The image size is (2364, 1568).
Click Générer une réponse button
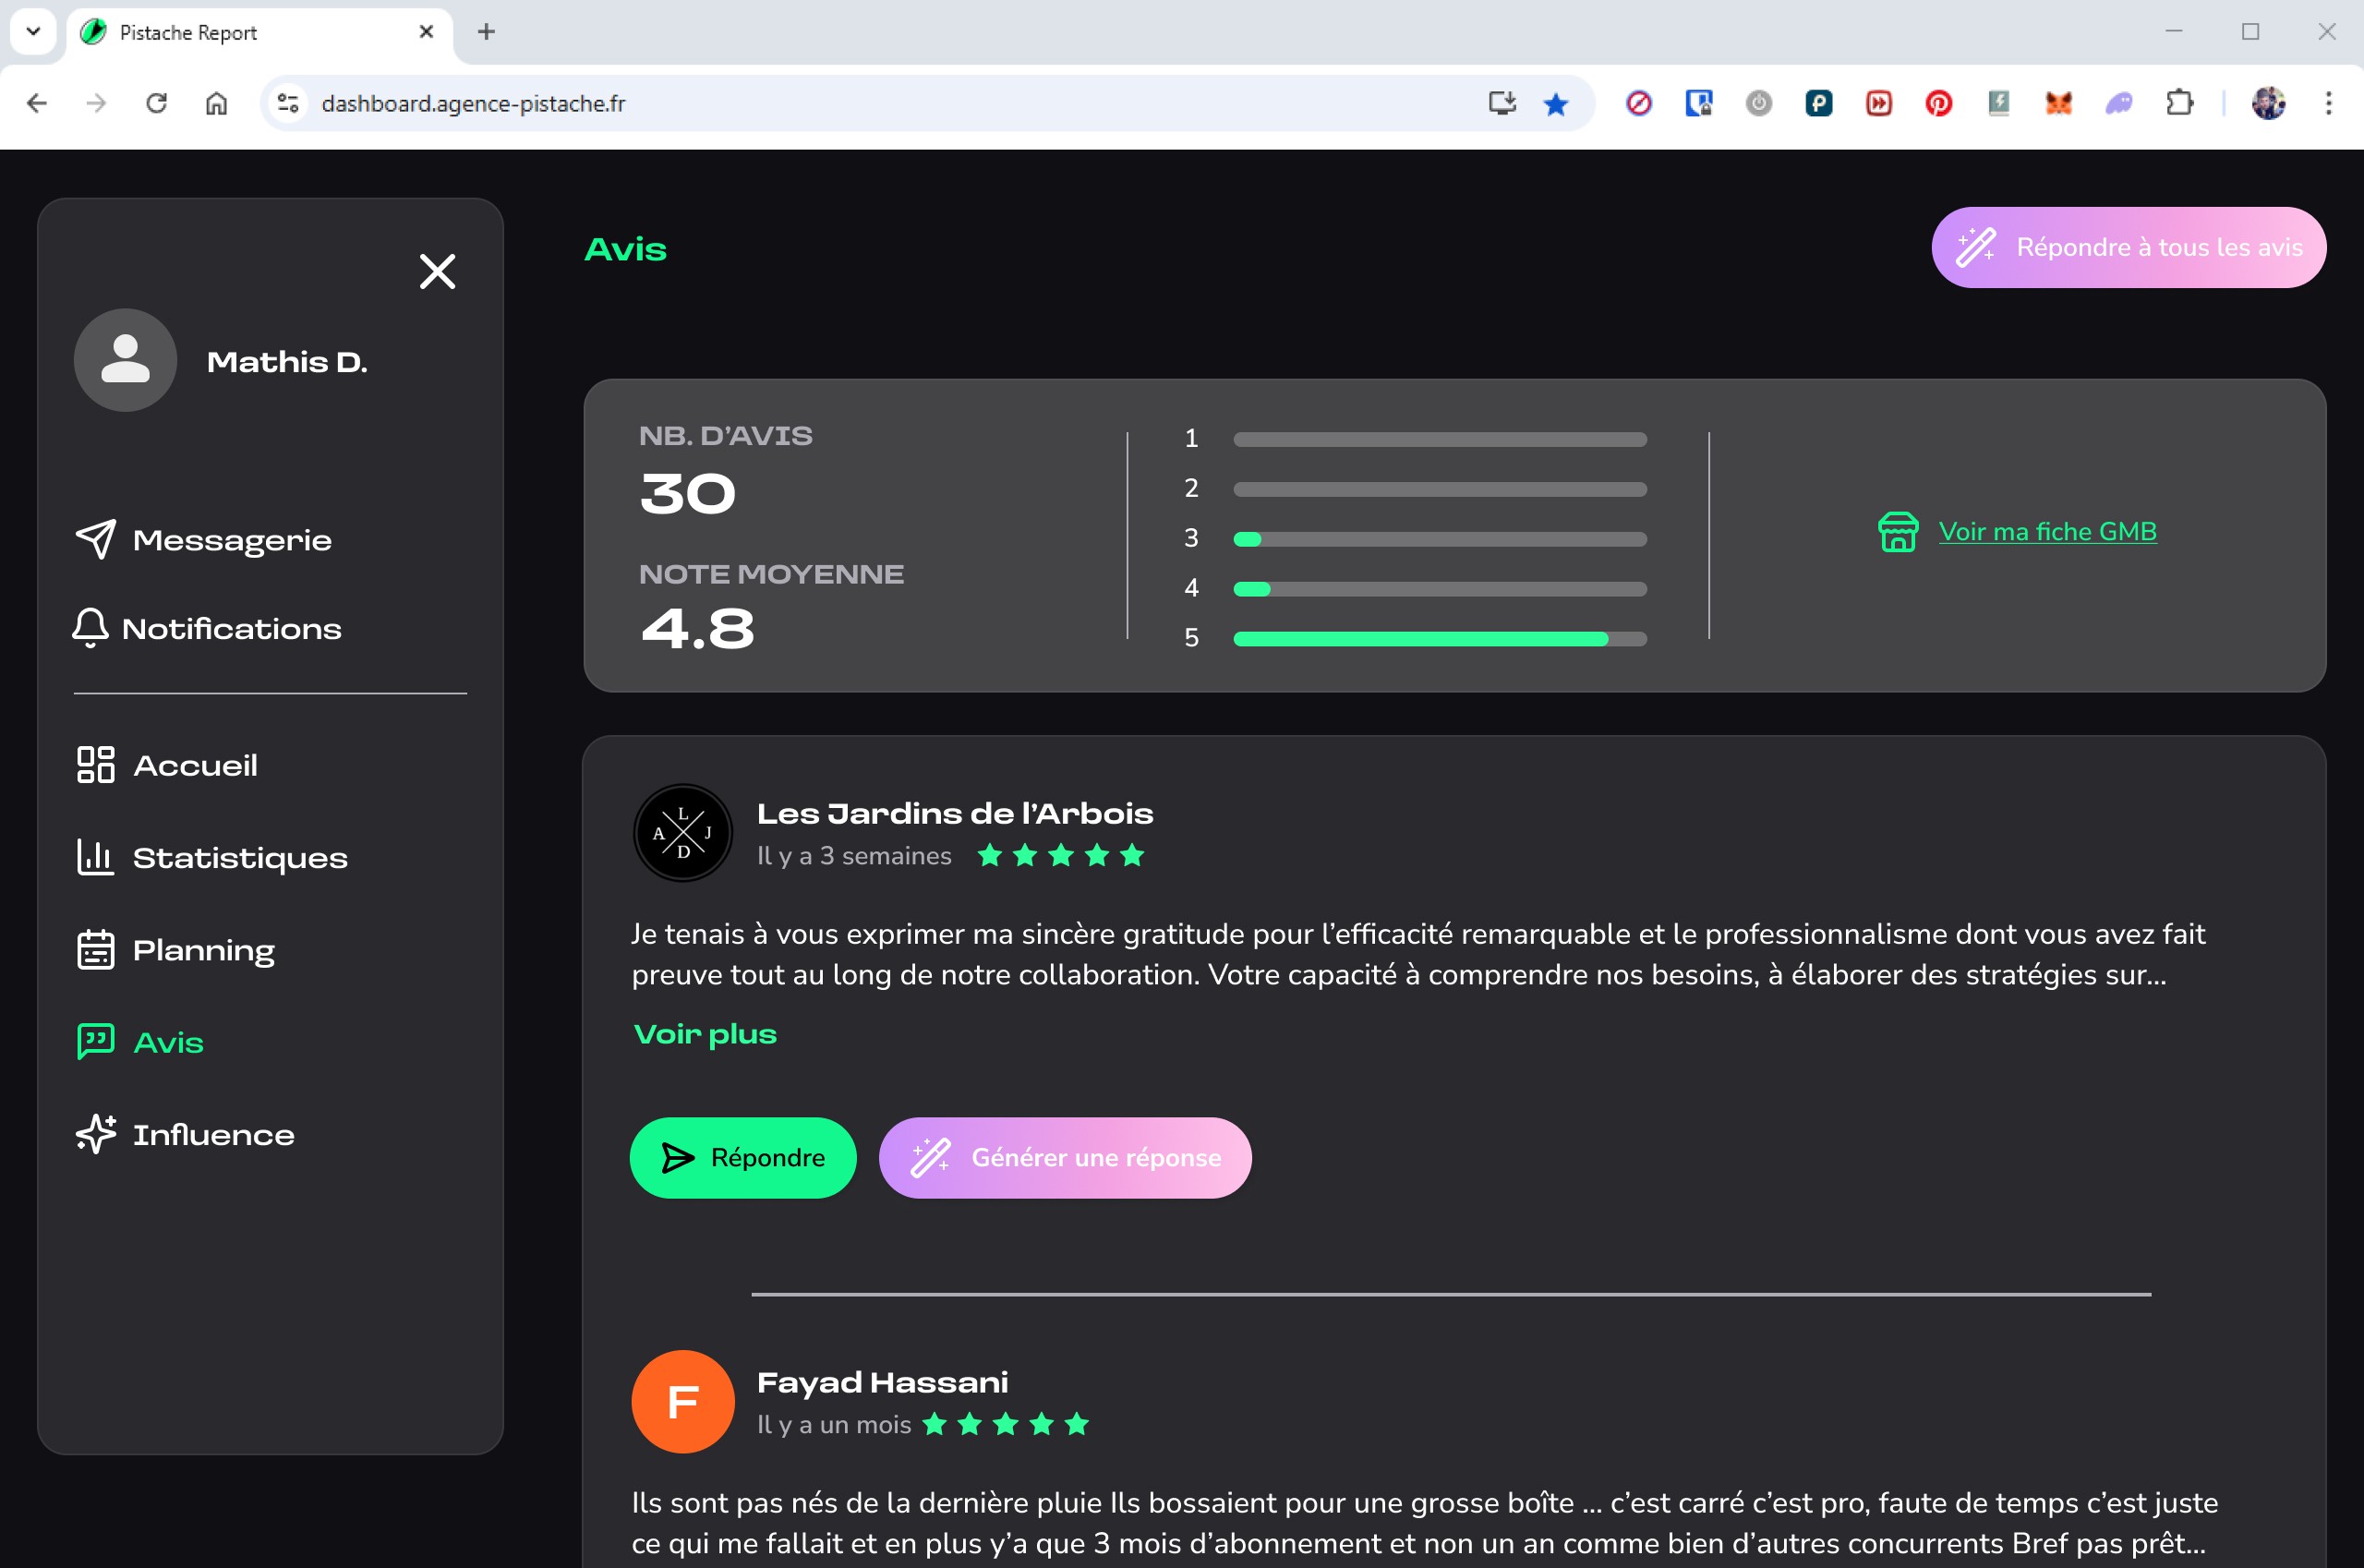click(1065, 1158)
